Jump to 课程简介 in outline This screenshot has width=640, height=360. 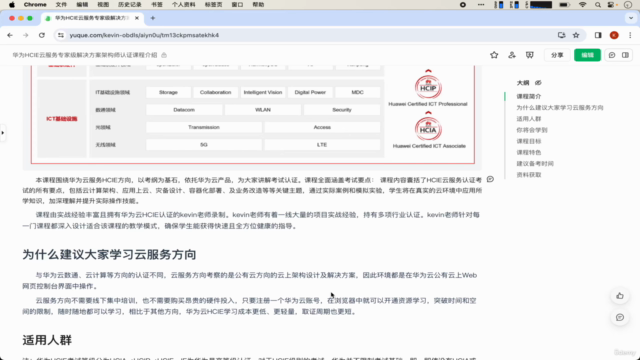(x=529, y=96)
